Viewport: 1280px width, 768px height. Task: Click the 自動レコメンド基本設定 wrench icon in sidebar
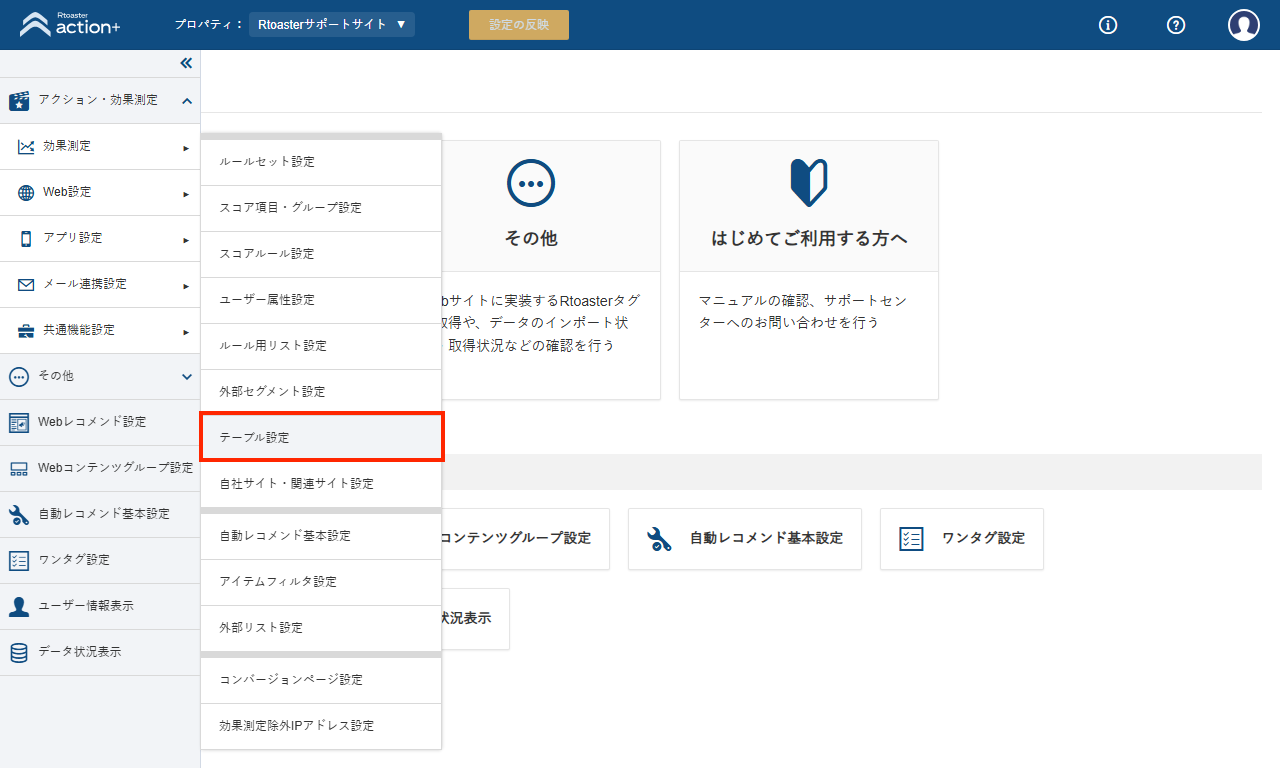(x=19, y=515)
